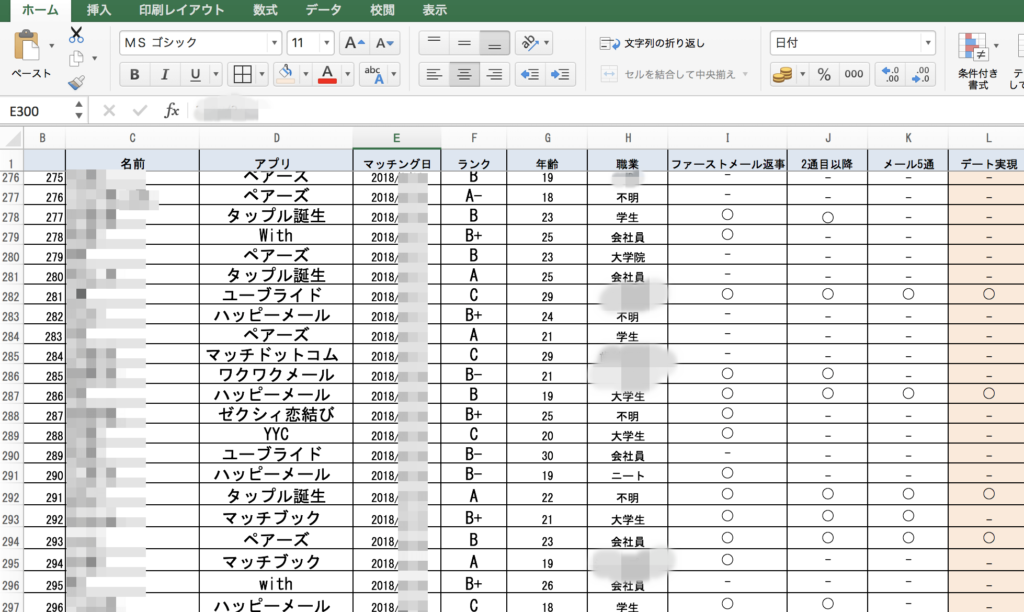Click the ゼクシィ恋結び cell
This screenshot has width=1024, height=612.
[x=276, y=415]
